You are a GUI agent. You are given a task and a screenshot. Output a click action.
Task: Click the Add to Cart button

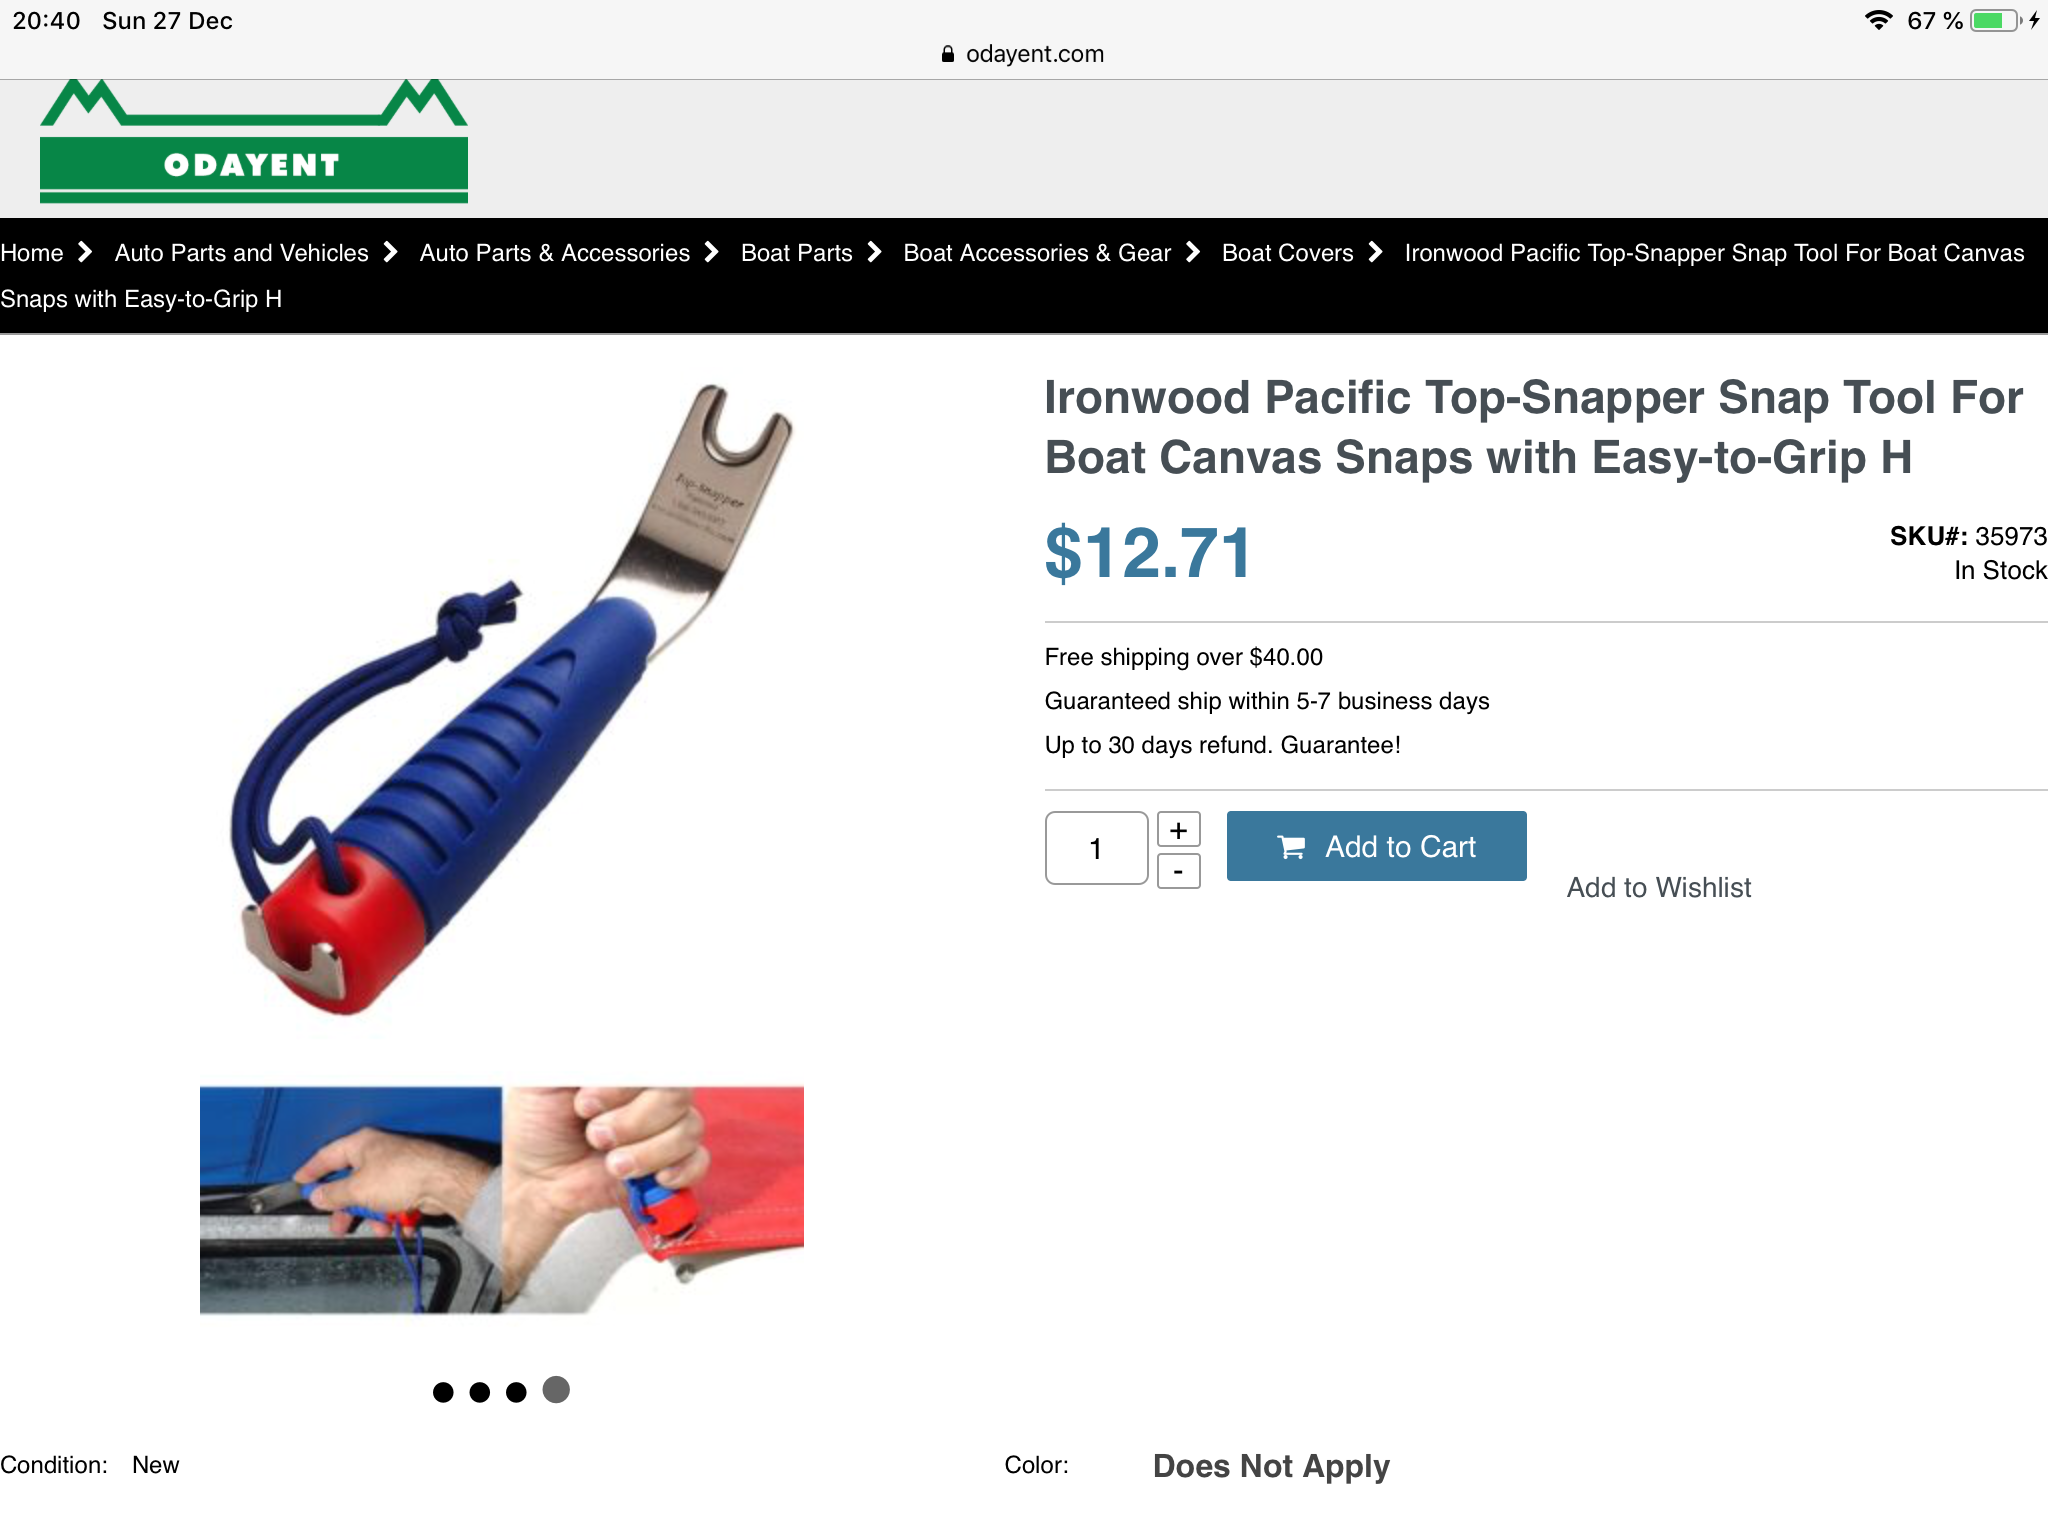[x=1376, y=846]
